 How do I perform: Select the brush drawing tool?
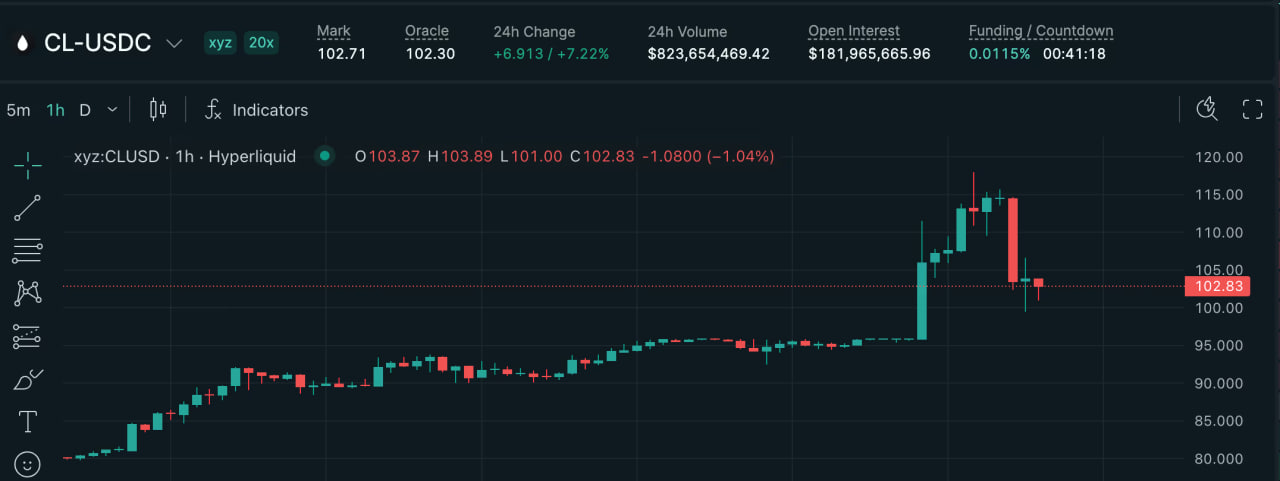point(28,380)
